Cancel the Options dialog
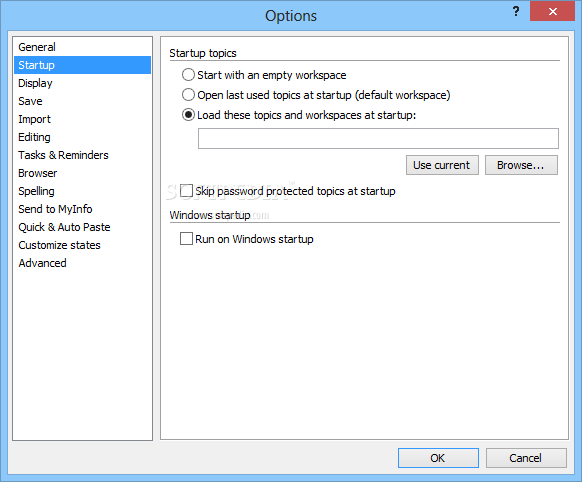 pyautogui.click(x=526, y=458)
